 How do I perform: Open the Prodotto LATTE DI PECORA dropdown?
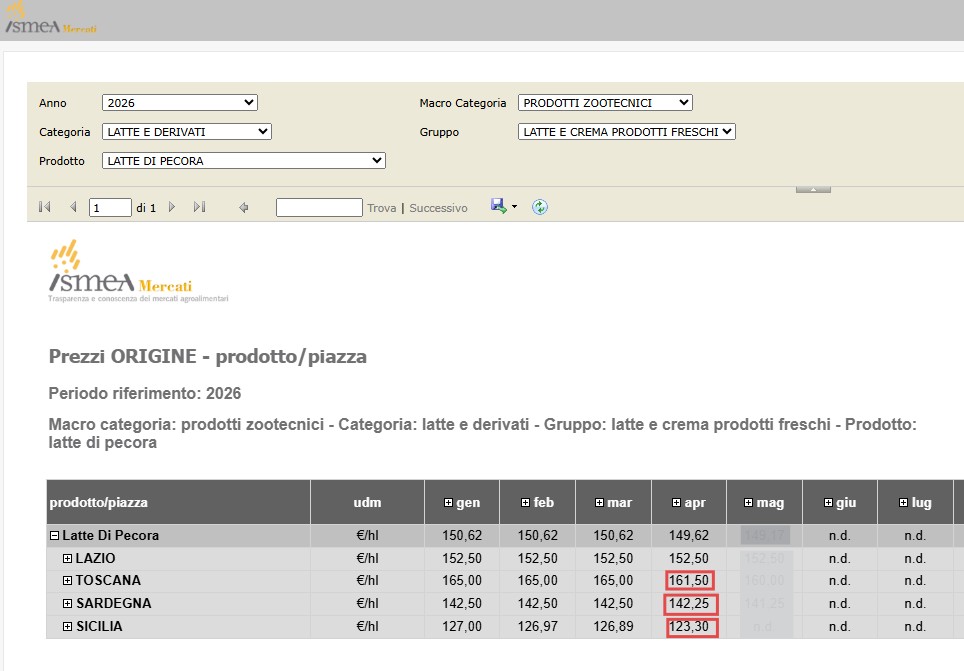click(243, 161)
